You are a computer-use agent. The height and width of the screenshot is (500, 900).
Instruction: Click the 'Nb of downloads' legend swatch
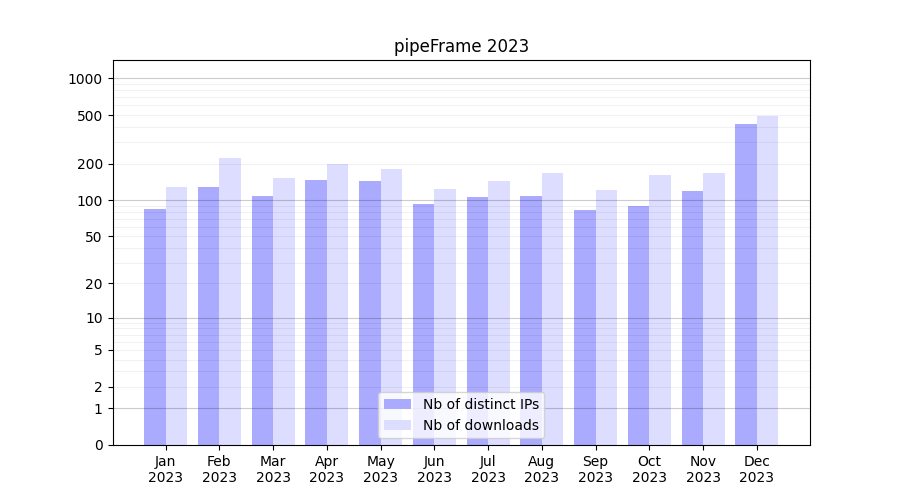(x=397, y=425)
